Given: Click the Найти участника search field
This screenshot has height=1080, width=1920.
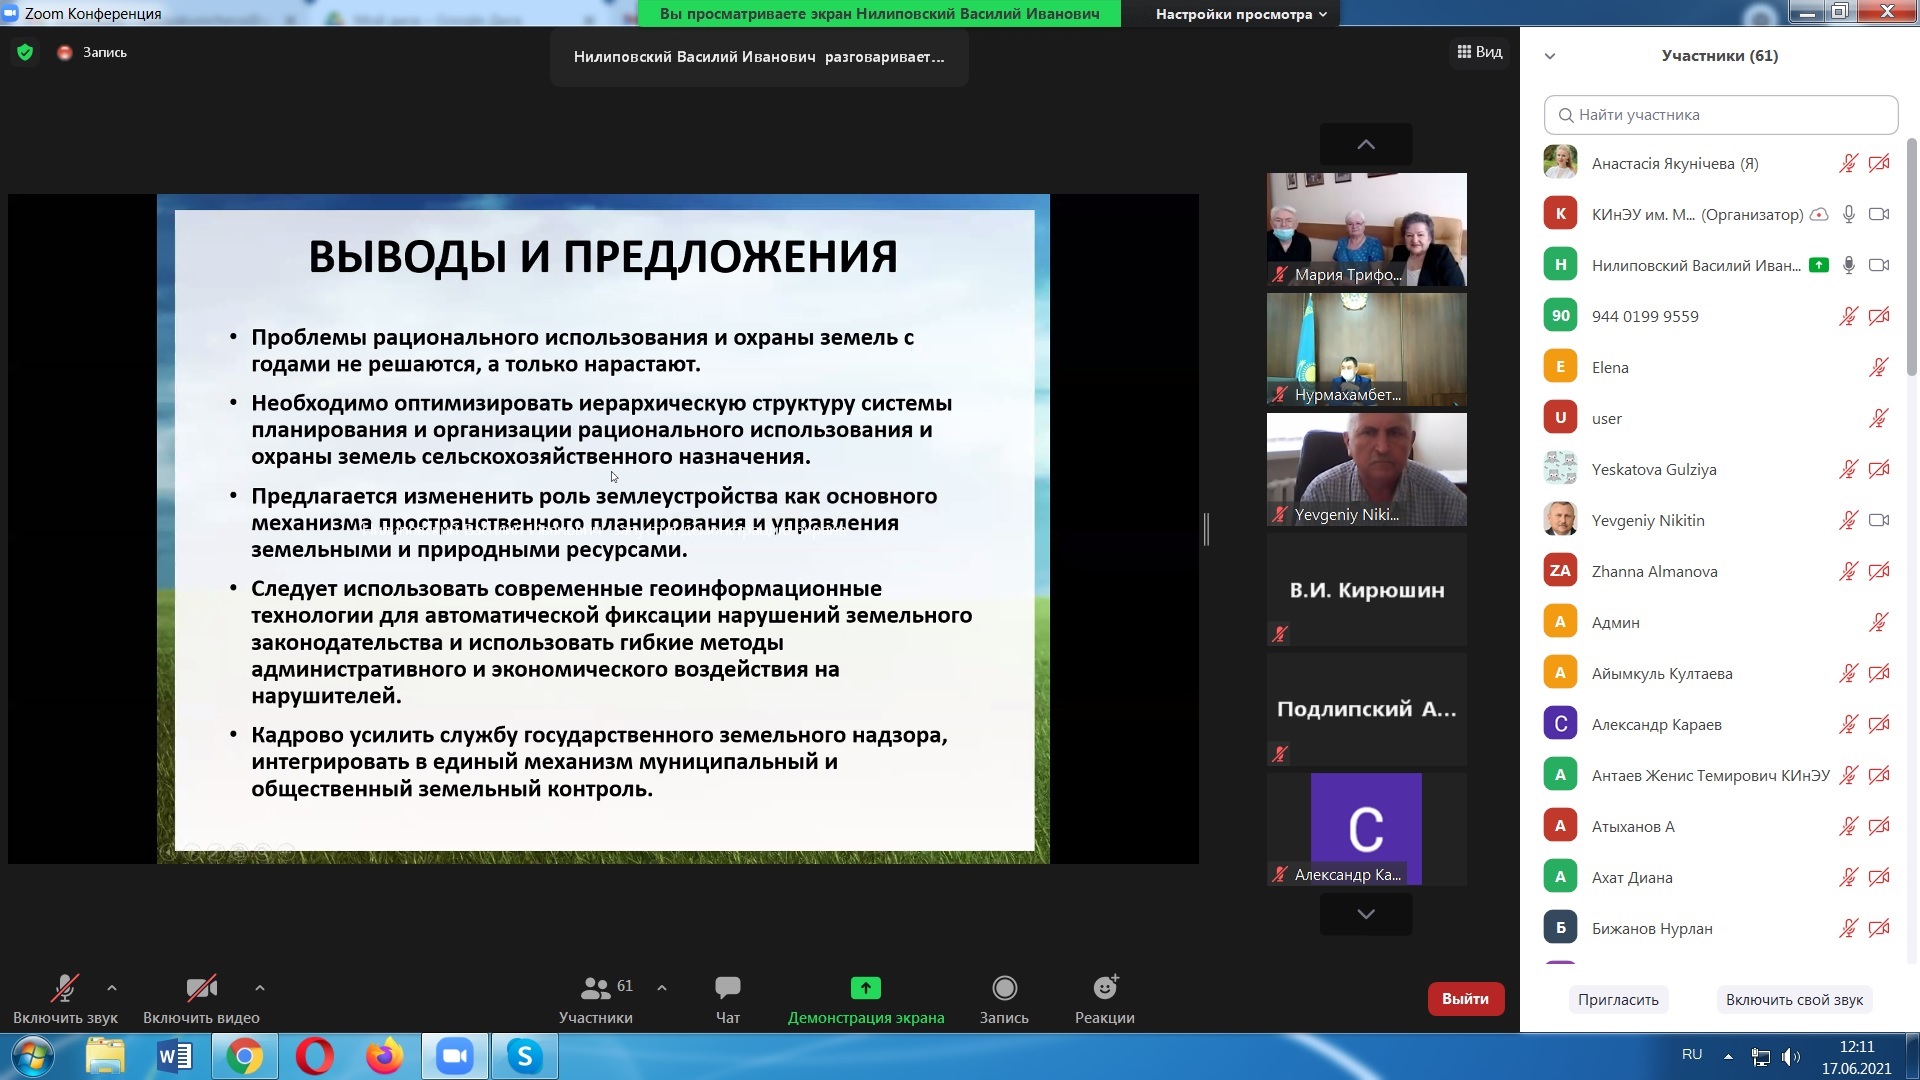Looking at the screenshot, I should (1720, 115).
